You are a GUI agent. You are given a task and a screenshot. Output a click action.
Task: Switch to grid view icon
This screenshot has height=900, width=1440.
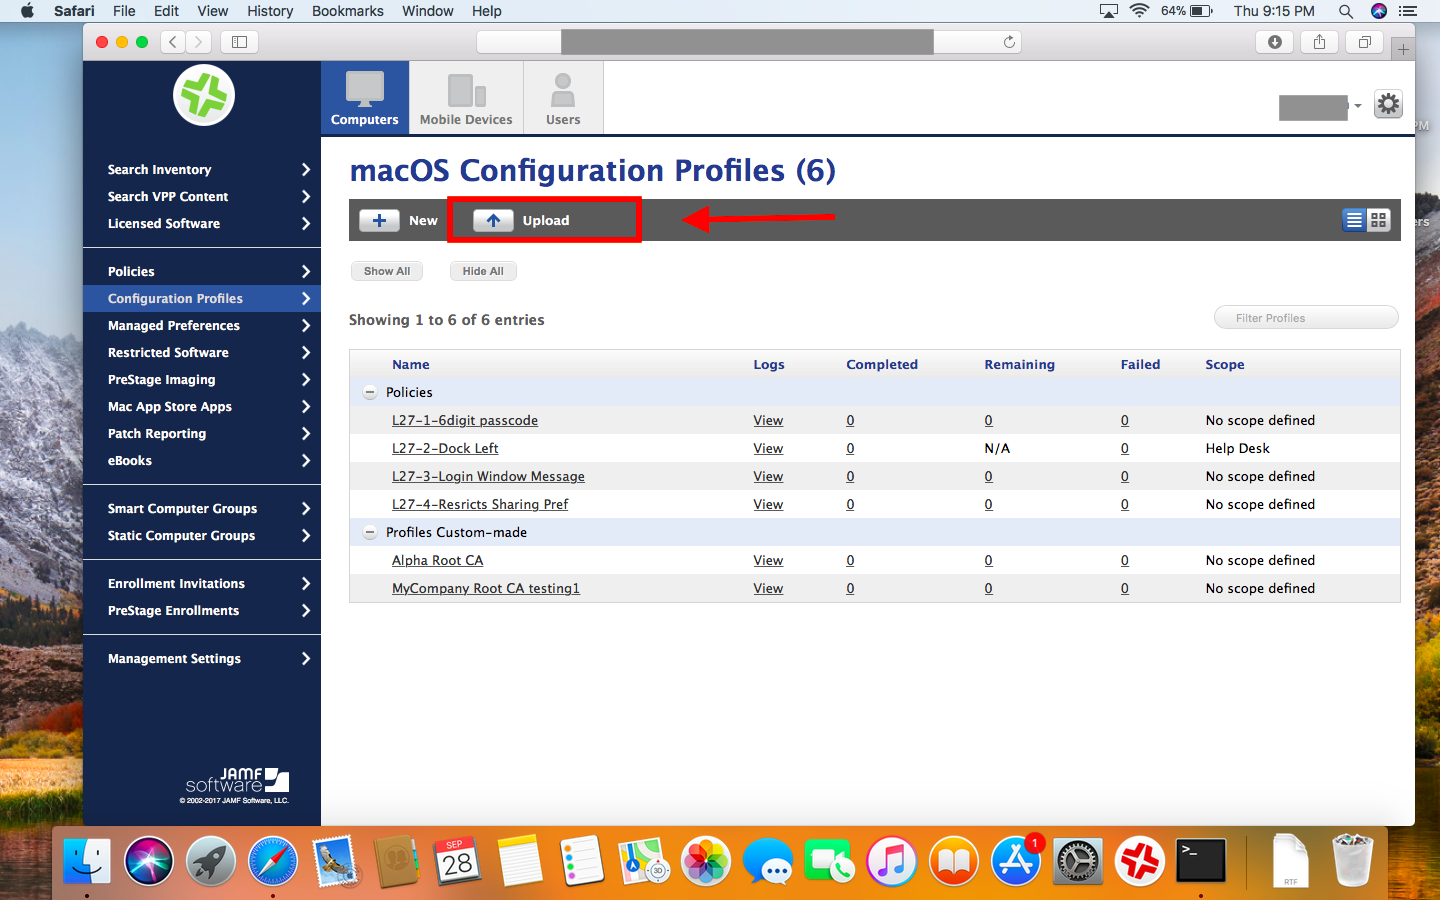tap(1378, 220)
